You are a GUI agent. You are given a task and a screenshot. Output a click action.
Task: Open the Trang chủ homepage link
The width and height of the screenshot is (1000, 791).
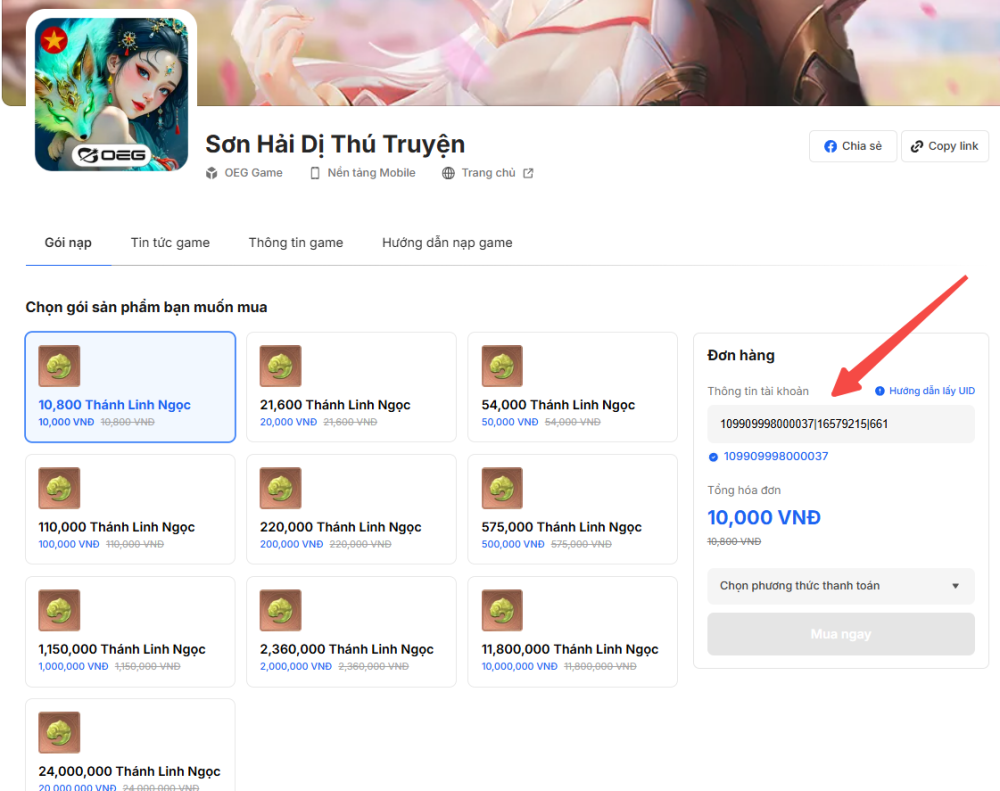(x=487, y=173)
